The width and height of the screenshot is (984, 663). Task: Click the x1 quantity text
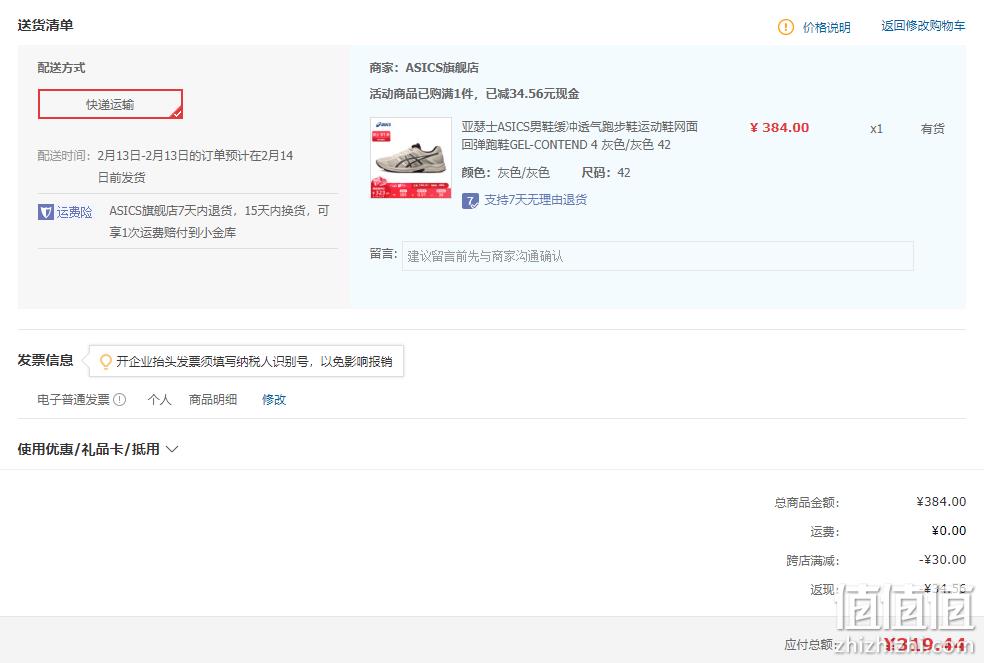tap(876, 129)
